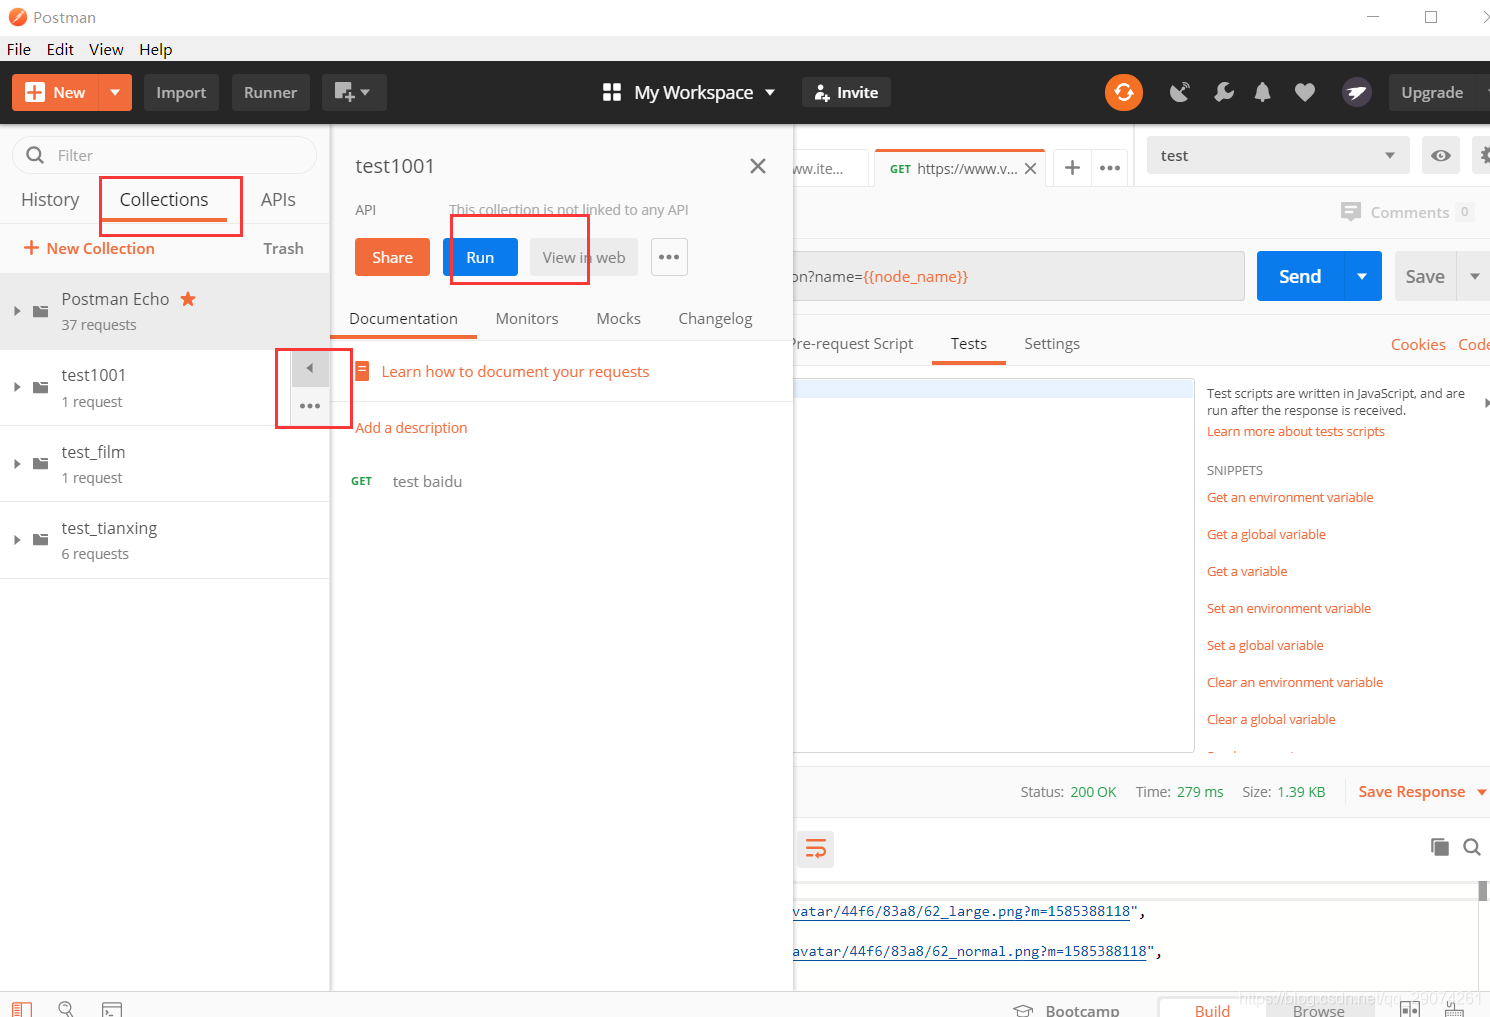Click the Upgrade button
The width and height of the screenshot is (1490, 1017).
pos(1432,92)
